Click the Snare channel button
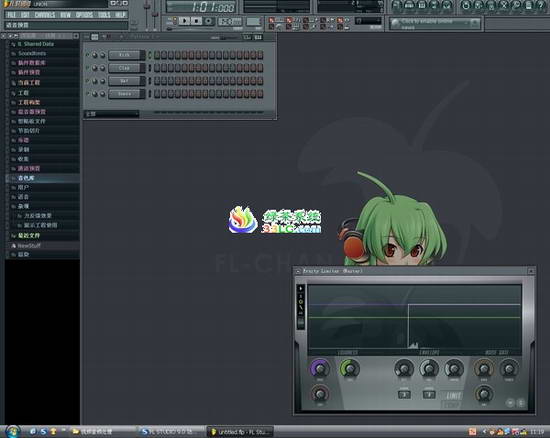The height and width of the screenshot is (438, 550). 125,94
